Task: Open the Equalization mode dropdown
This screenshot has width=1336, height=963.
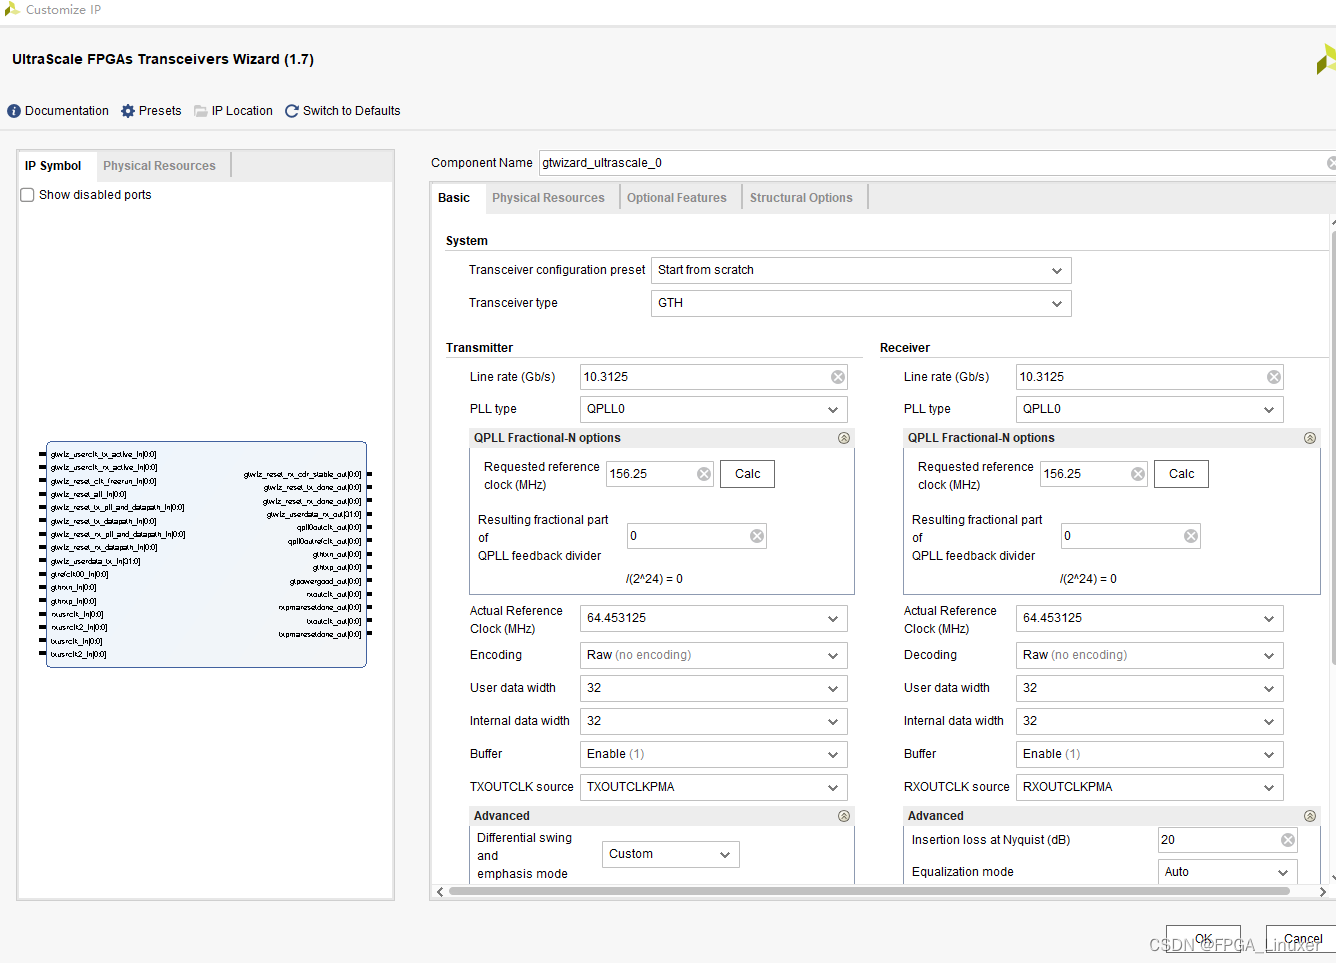Action: 1228,872
